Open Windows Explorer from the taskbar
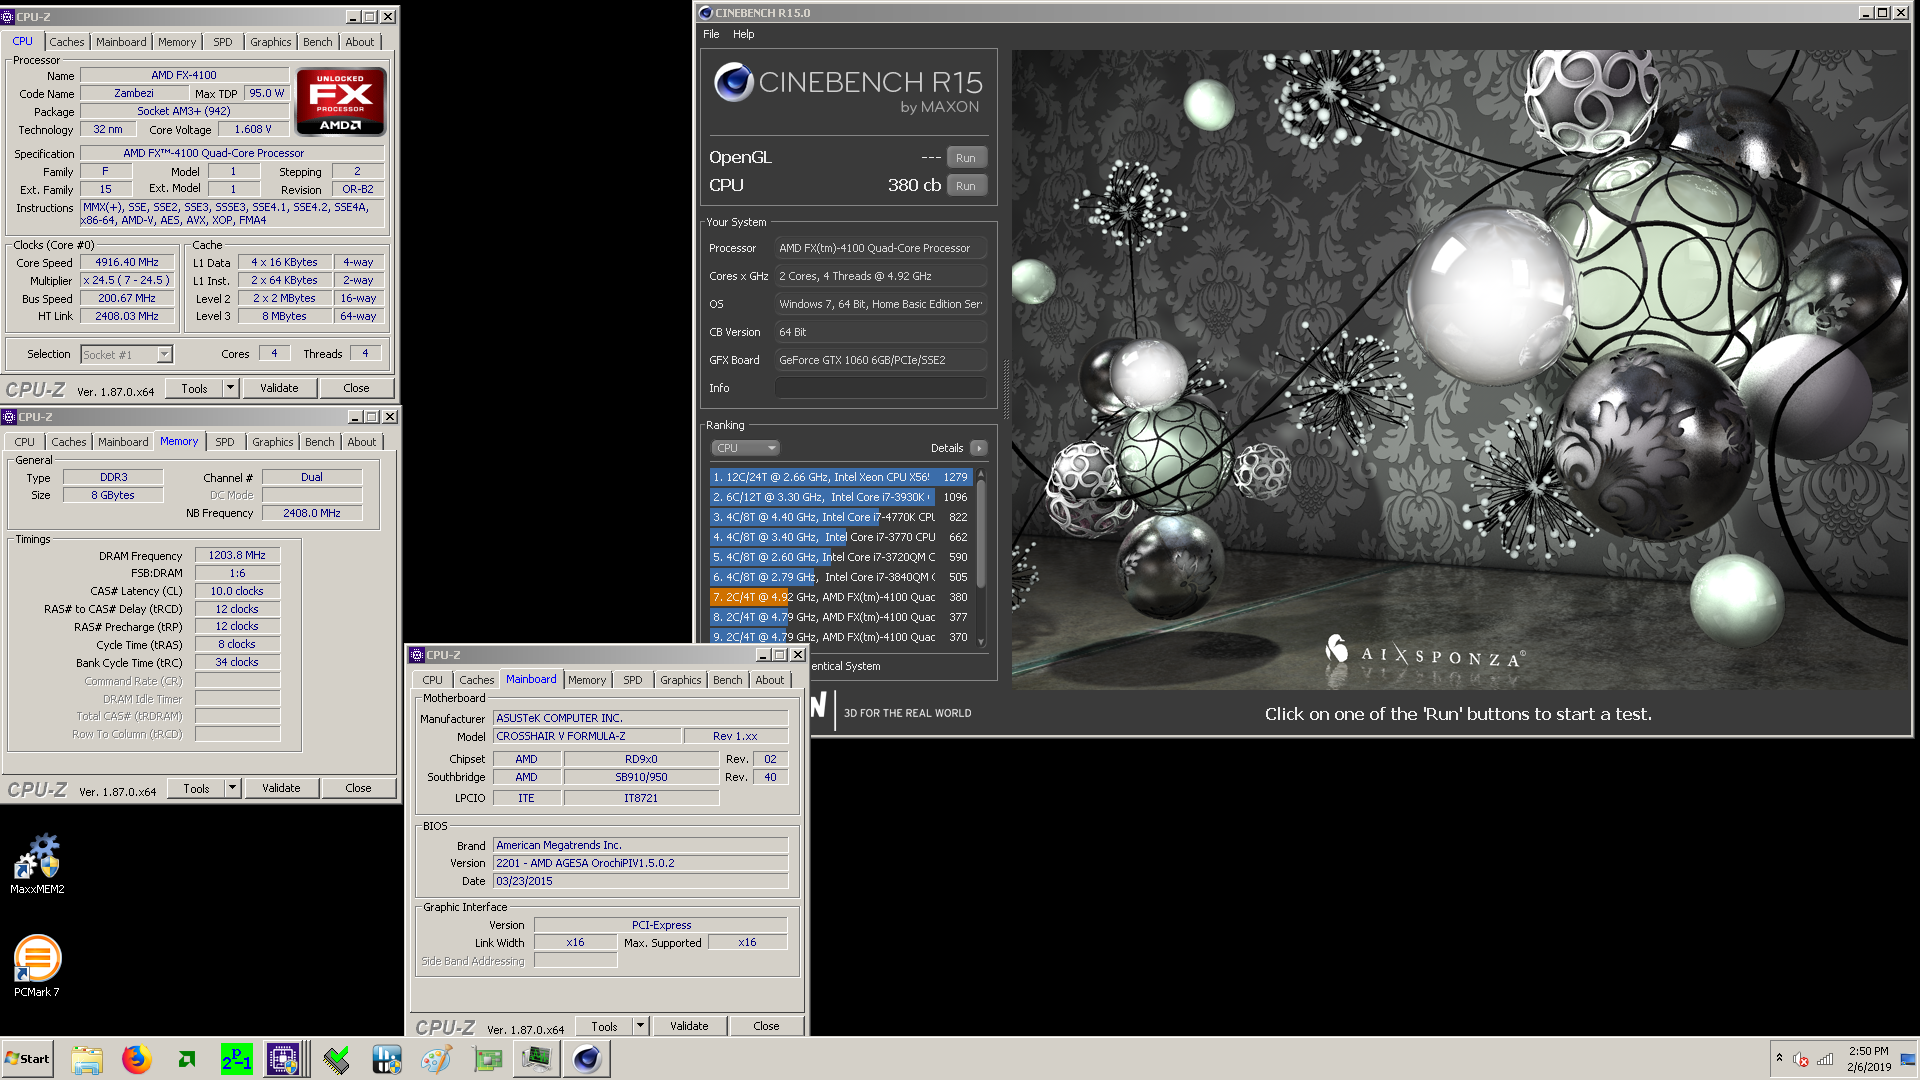Viewport: 1920px width, 1080px height. pos(87,1059)
